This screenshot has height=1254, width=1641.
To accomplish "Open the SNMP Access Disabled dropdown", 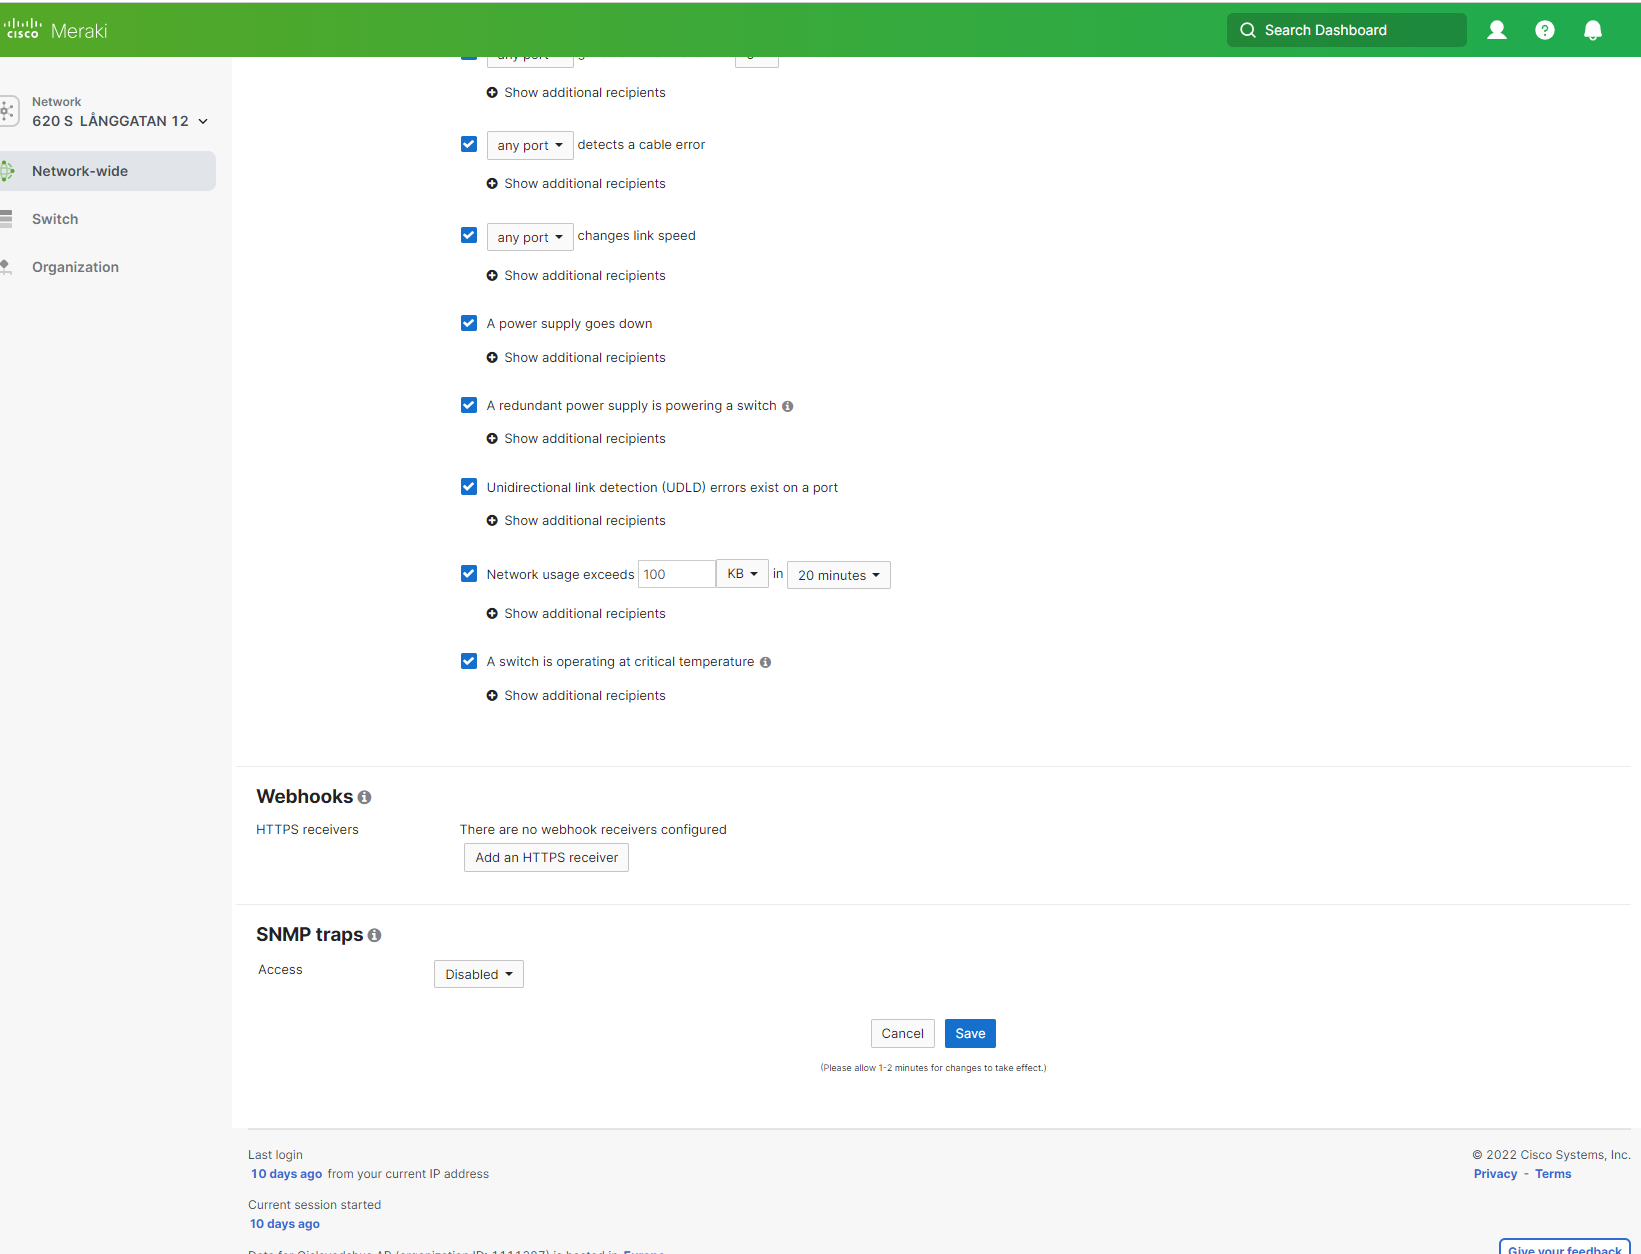I will pos(478,973).
